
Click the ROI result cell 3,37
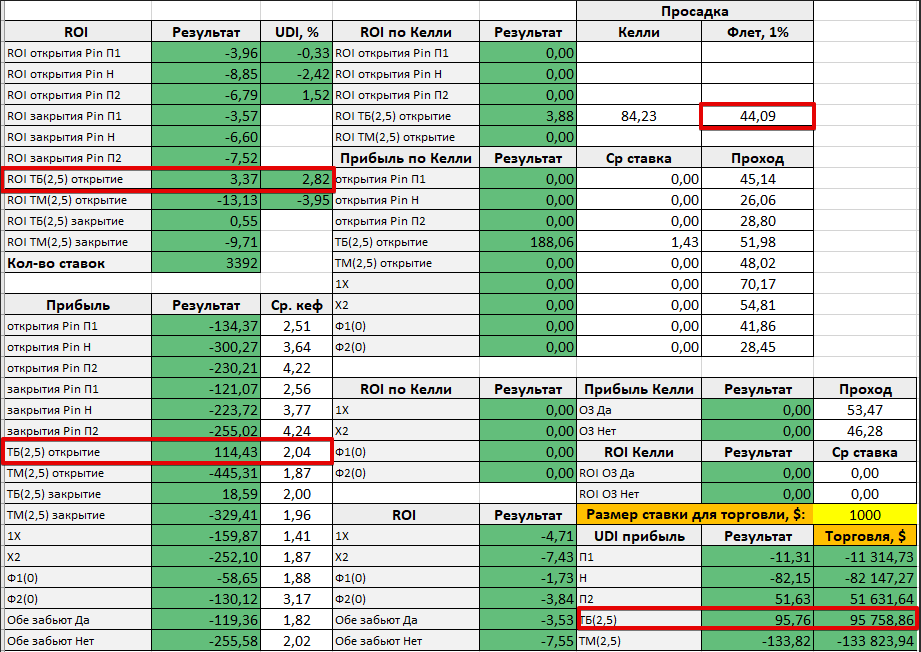[x=206, y=179]
